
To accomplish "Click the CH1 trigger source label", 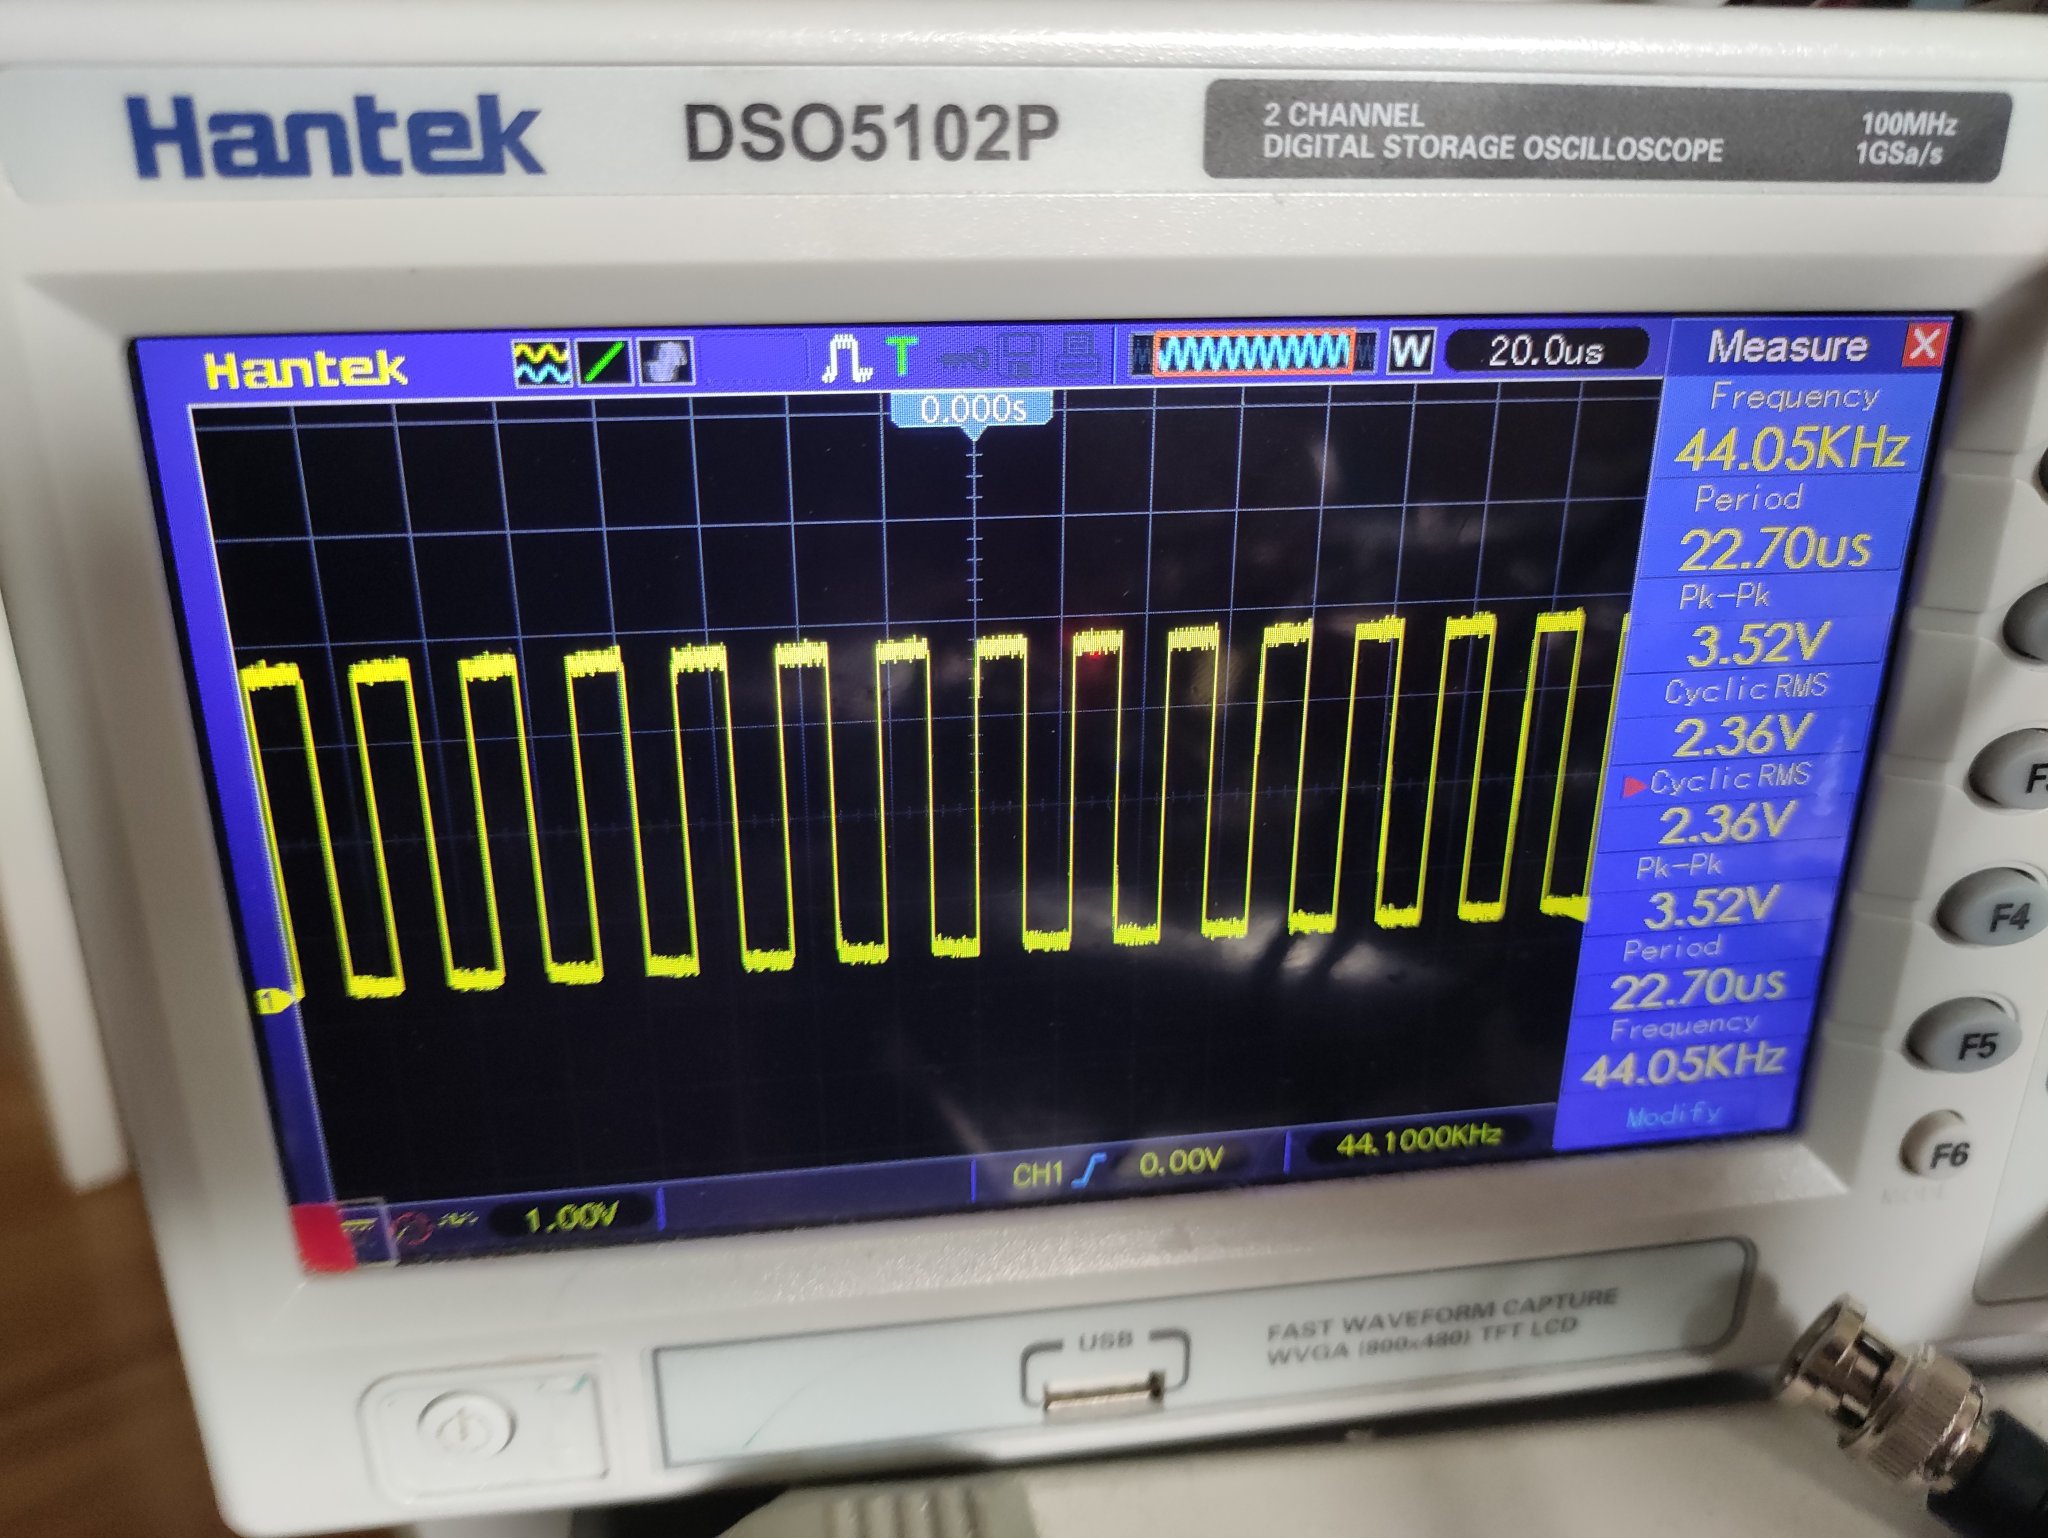I will pyautogui.click(x=1037, y=1173).
